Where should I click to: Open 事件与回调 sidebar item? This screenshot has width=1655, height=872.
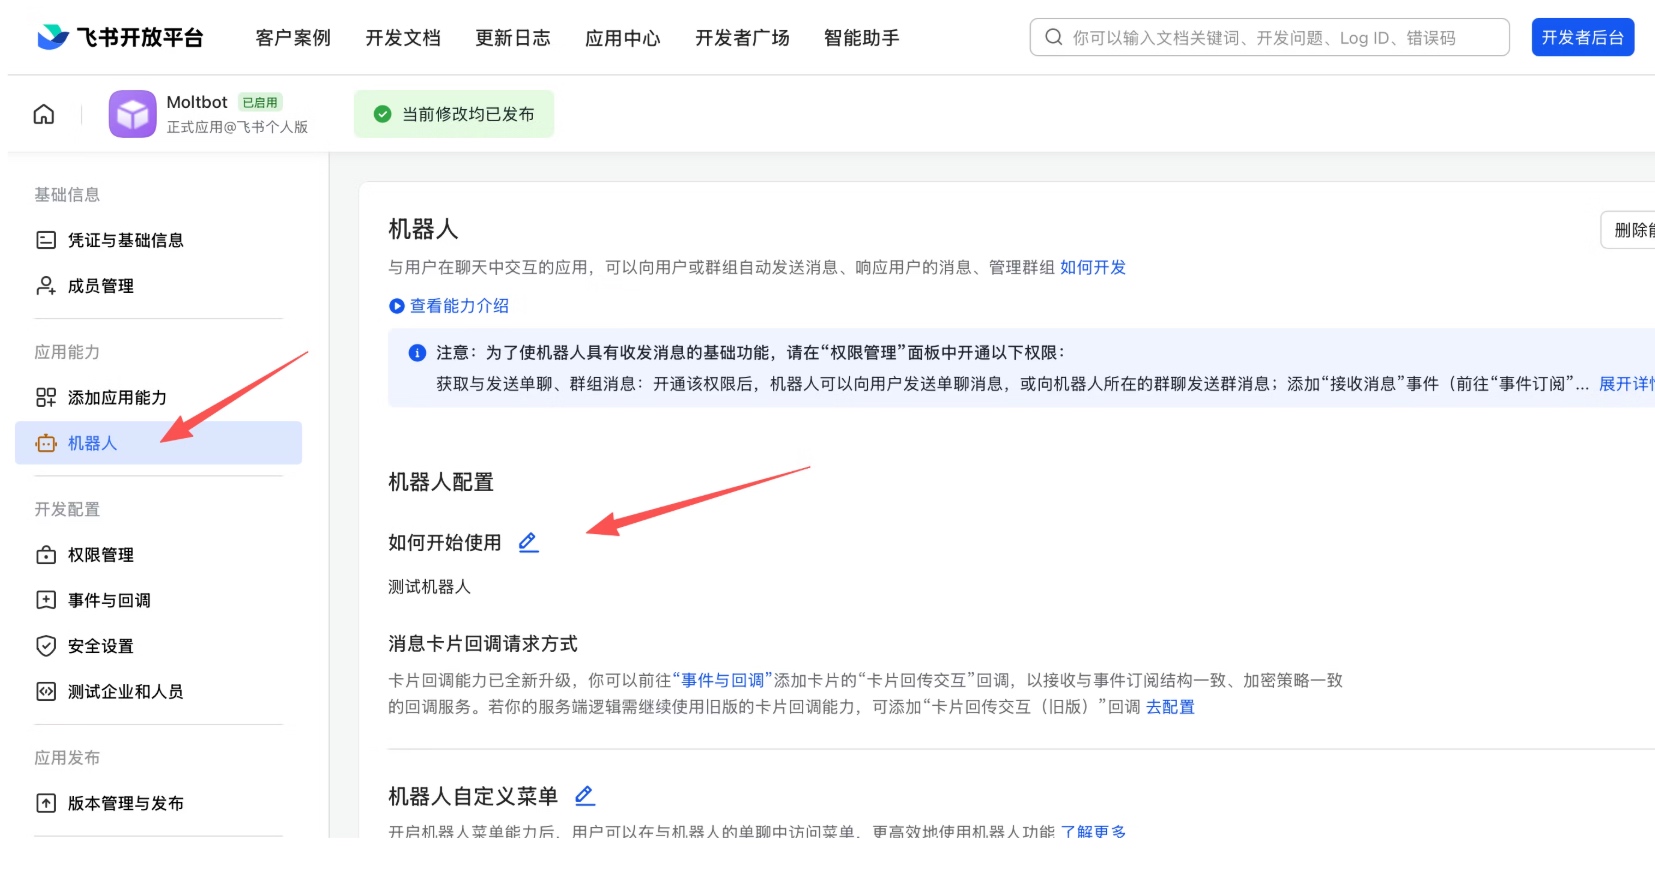click(108, 600)
